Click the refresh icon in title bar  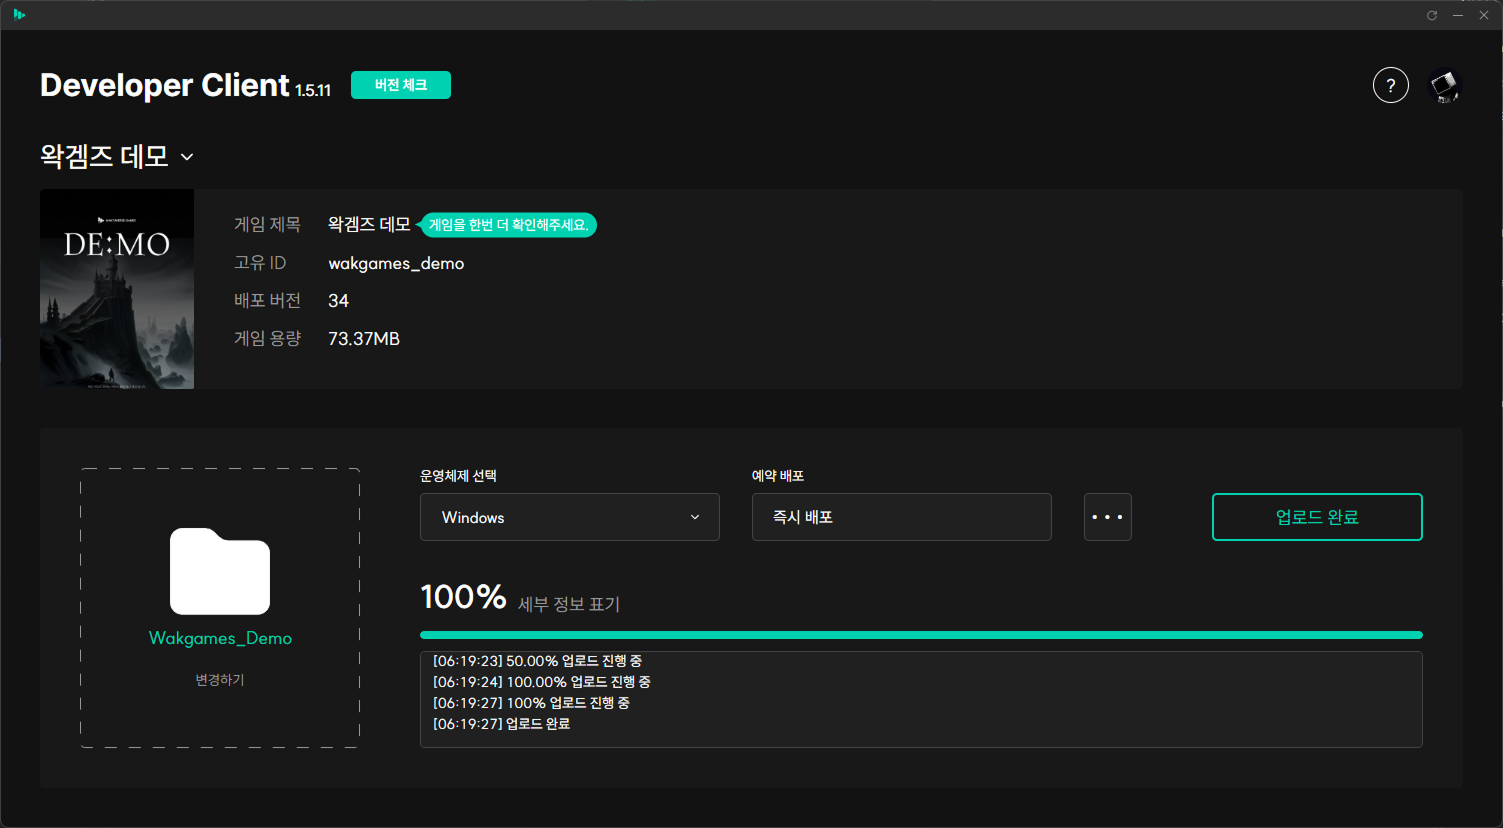click(1432, 15)
